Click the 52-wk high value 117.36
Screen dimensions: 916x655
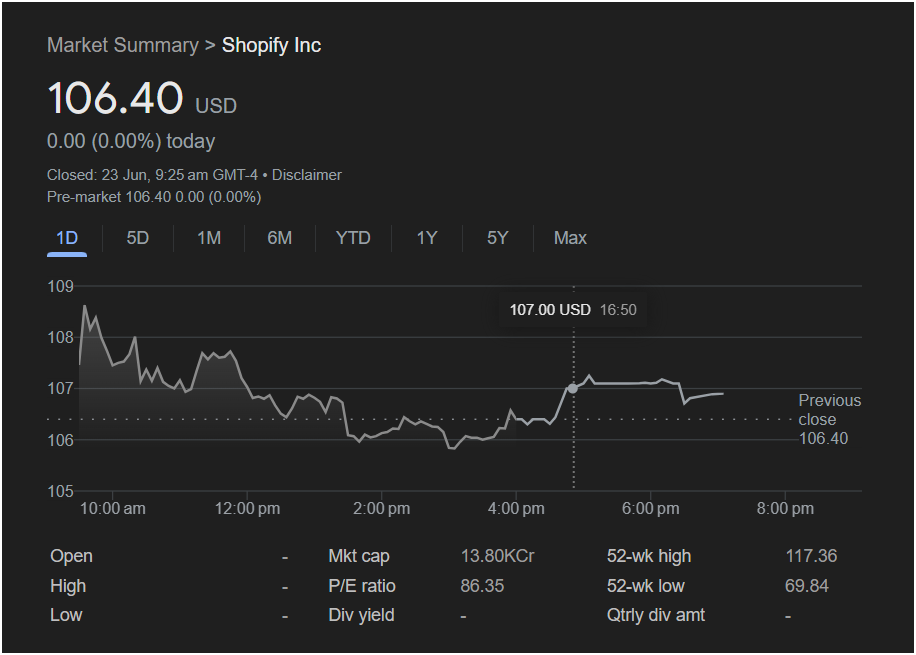tap(811, 556)
